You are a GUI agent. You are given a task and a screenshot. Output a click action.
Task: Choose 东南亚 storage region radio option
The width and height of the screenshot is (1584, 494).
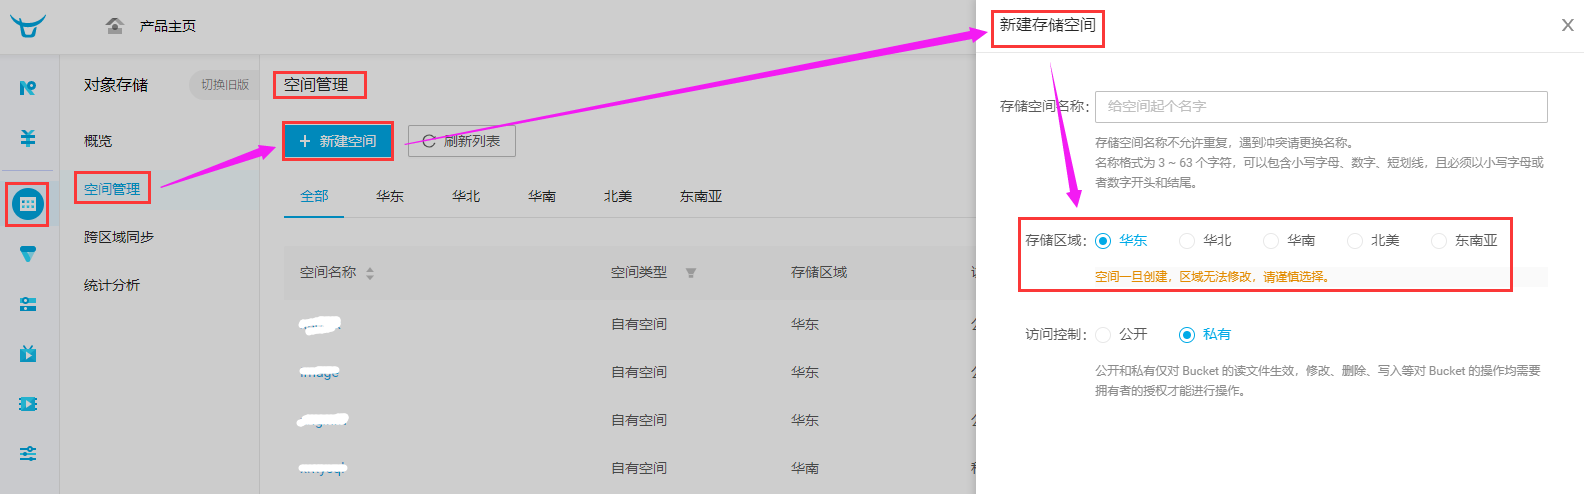pos(1439,241)
